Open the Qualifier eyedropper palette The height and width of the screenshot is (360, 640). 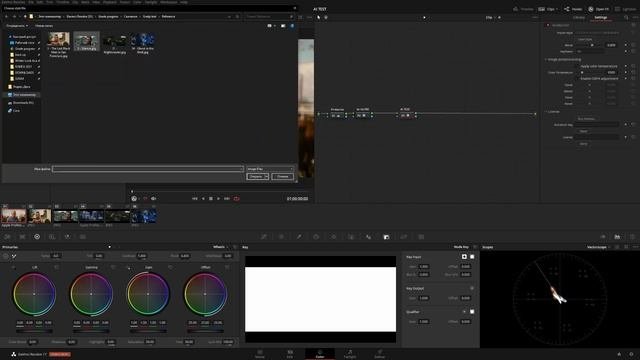click(x=299, y=237)
